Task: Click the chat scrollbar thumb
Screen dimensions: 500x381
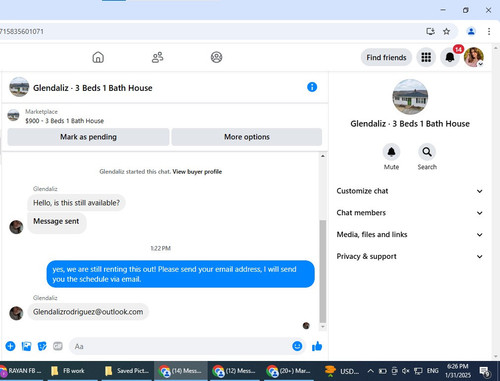Action: pos(322,271)
